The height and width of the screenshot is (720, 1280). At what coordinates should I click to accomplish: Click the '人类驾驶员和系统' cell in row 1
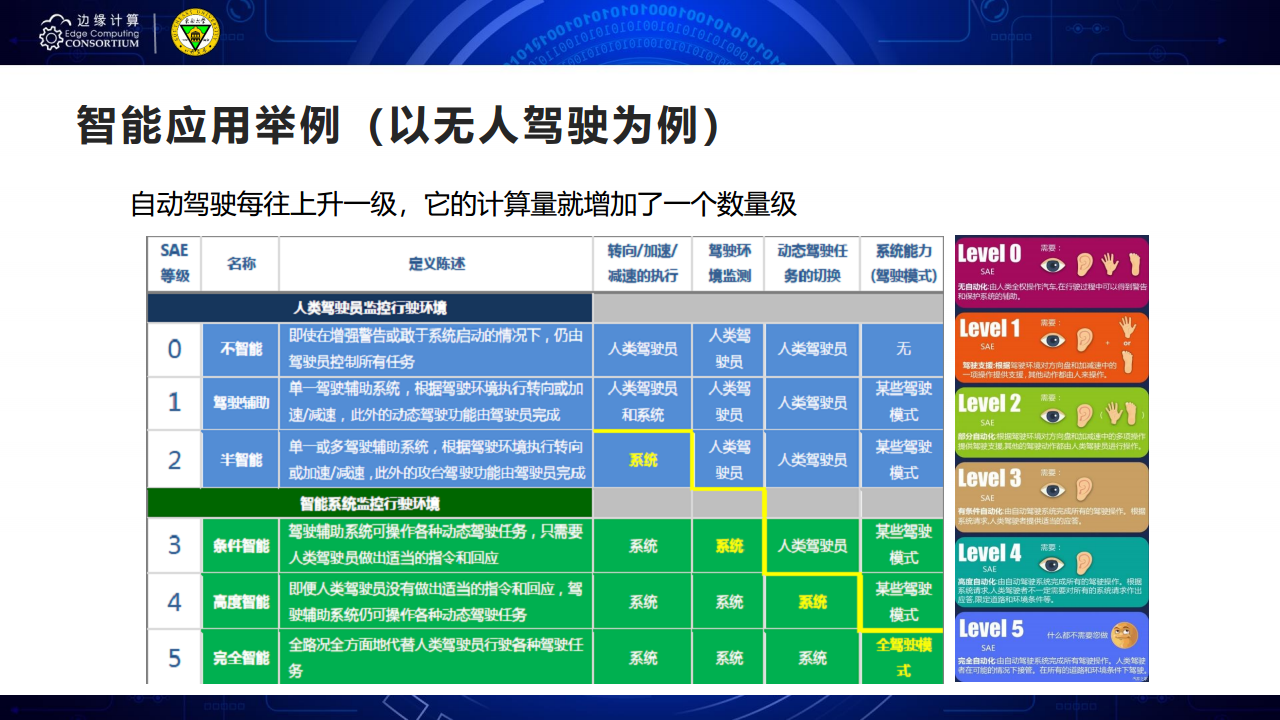(x=642, y=402)
